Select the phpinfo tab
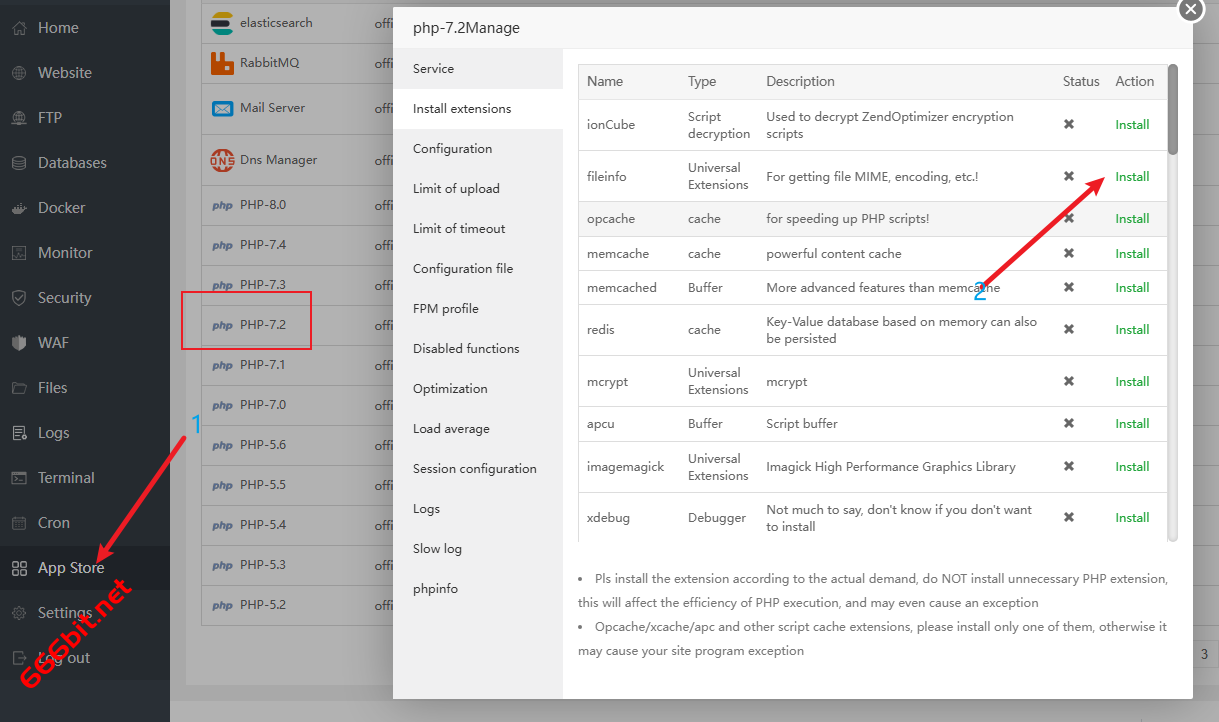The width and height of the screenshot is (1219, 722). (x=435, y=589)
